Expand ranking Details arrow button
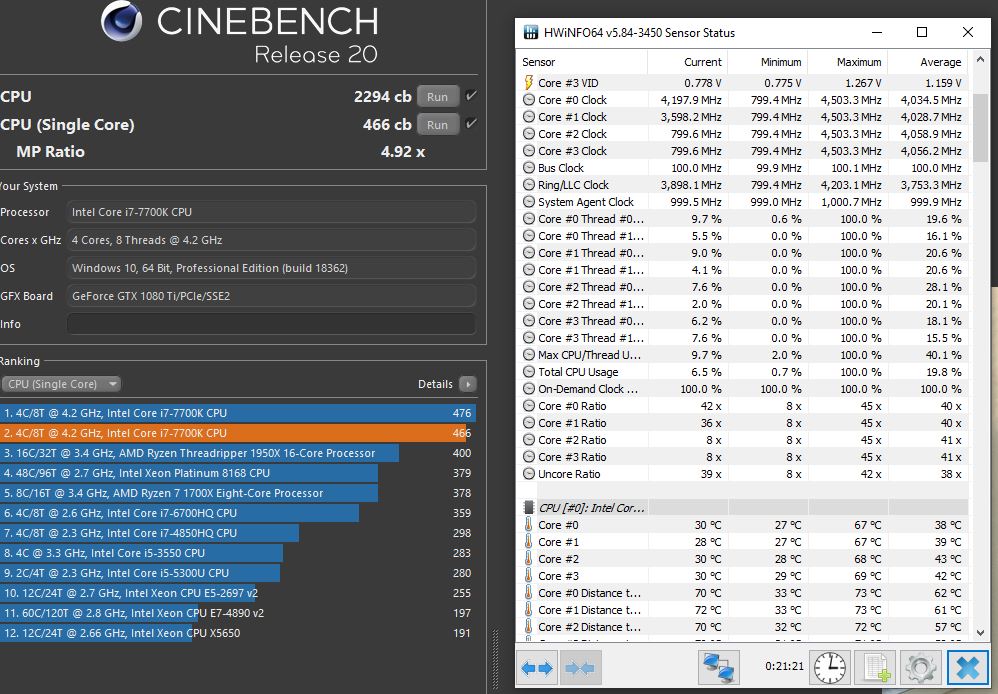 pos(468,384)
